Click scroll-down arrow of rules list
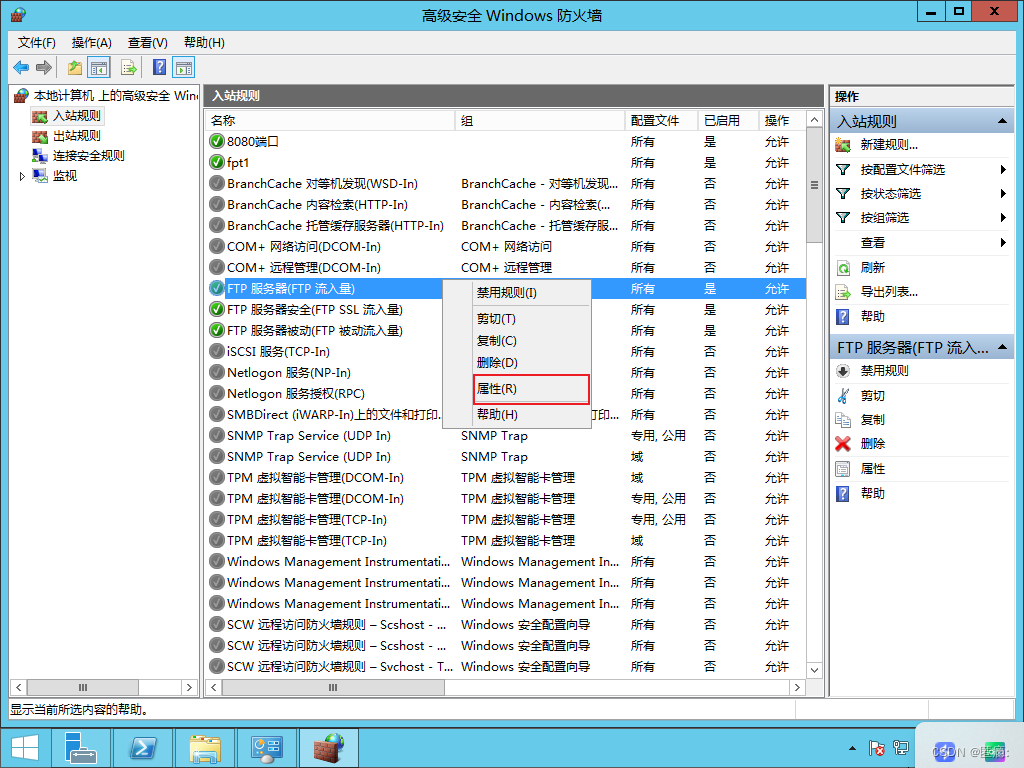The height and width of the screenshot is (768, 1024). tap(814, 670)
